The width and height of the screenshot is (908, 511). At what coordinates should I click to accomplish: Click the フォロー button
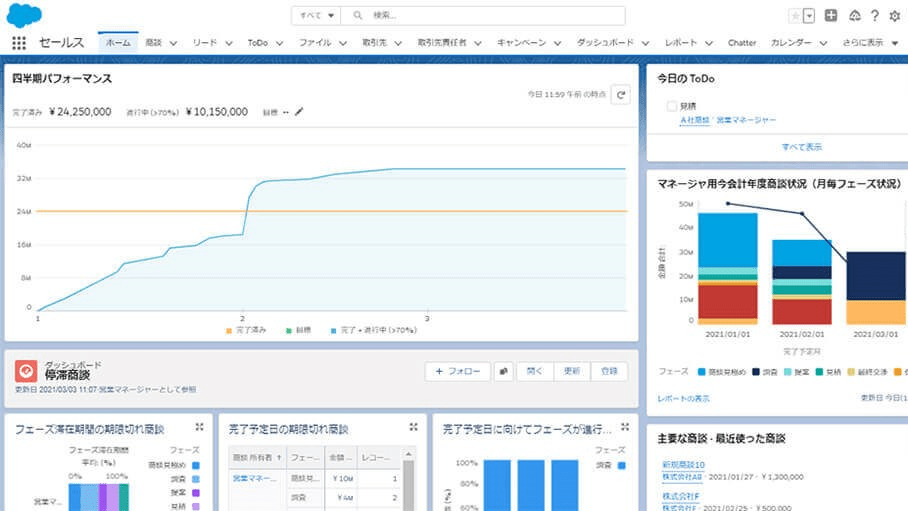[458, 371]
